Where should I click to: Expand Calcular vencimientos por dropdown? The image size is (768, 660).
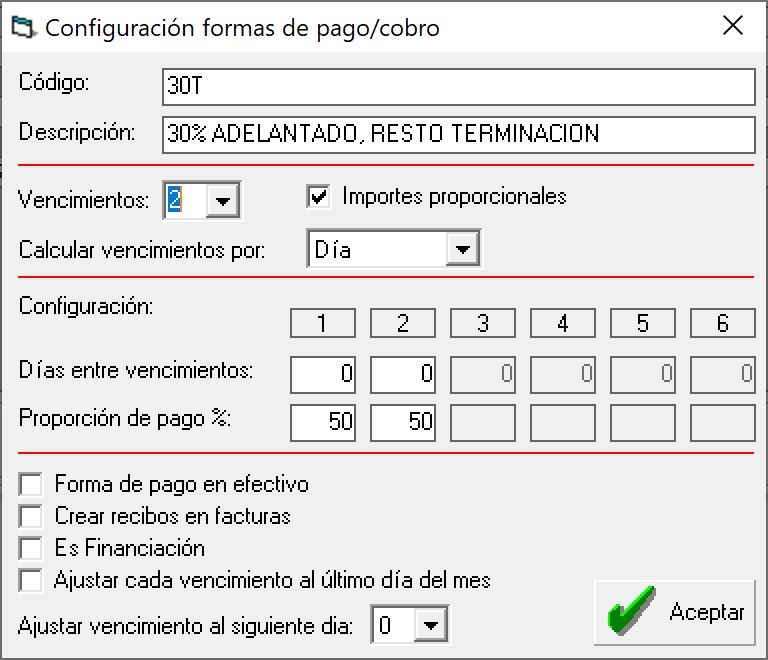[x=462, y=249]
